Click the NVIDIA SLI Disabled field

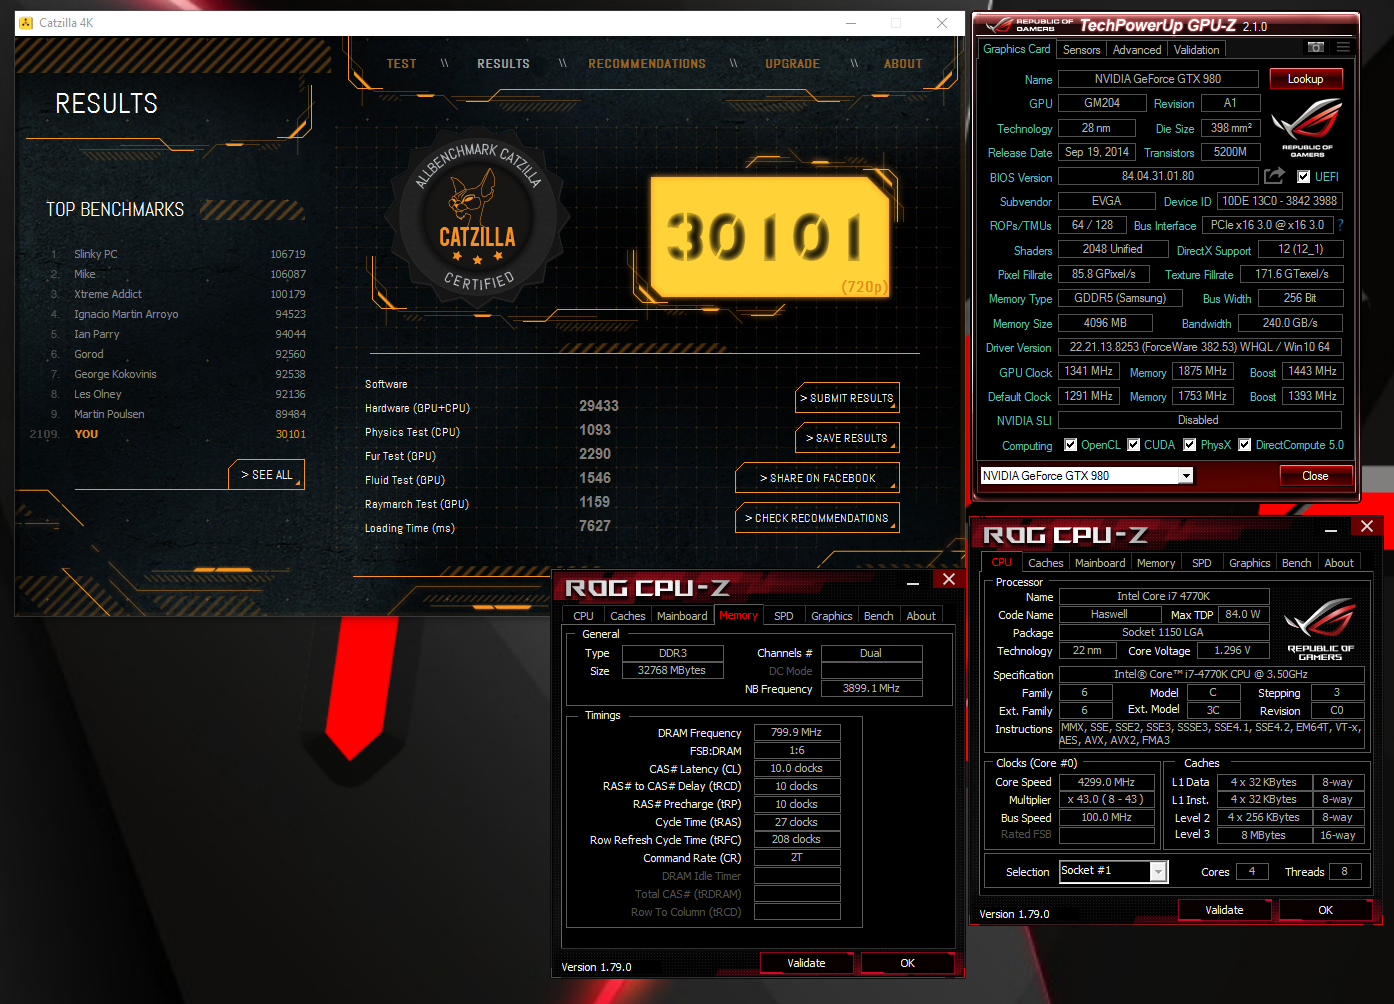(1198, 420)
